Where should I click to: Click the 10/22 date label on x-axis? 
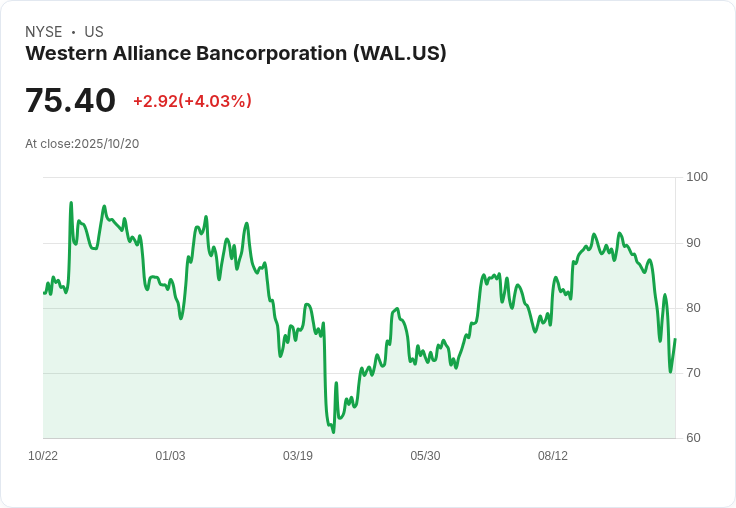43,455
